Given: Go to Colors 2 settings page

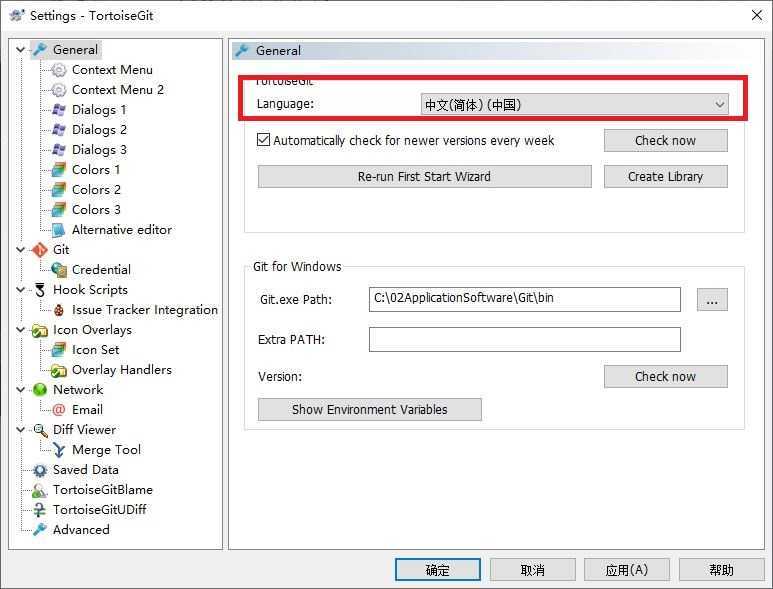Looking at the screenshot, I should [x=96, y=190].
